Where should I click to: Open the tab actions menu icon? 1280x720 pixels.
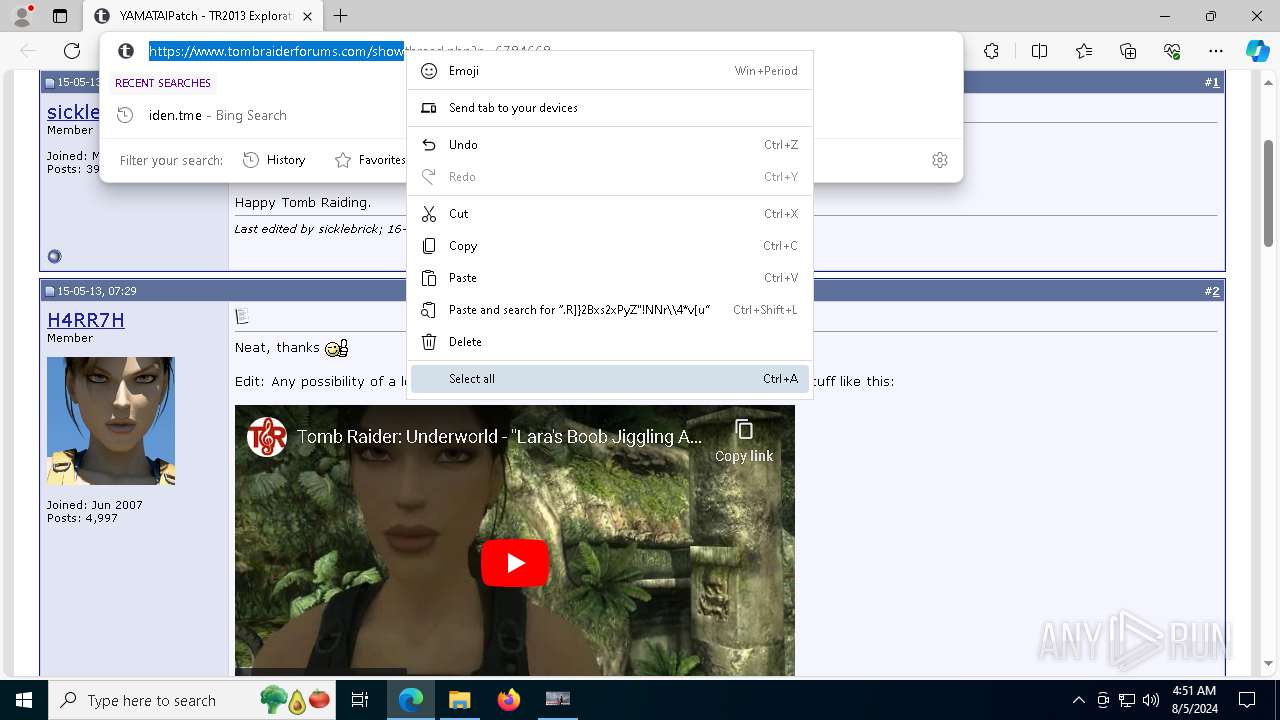click(x=60, y=16)
